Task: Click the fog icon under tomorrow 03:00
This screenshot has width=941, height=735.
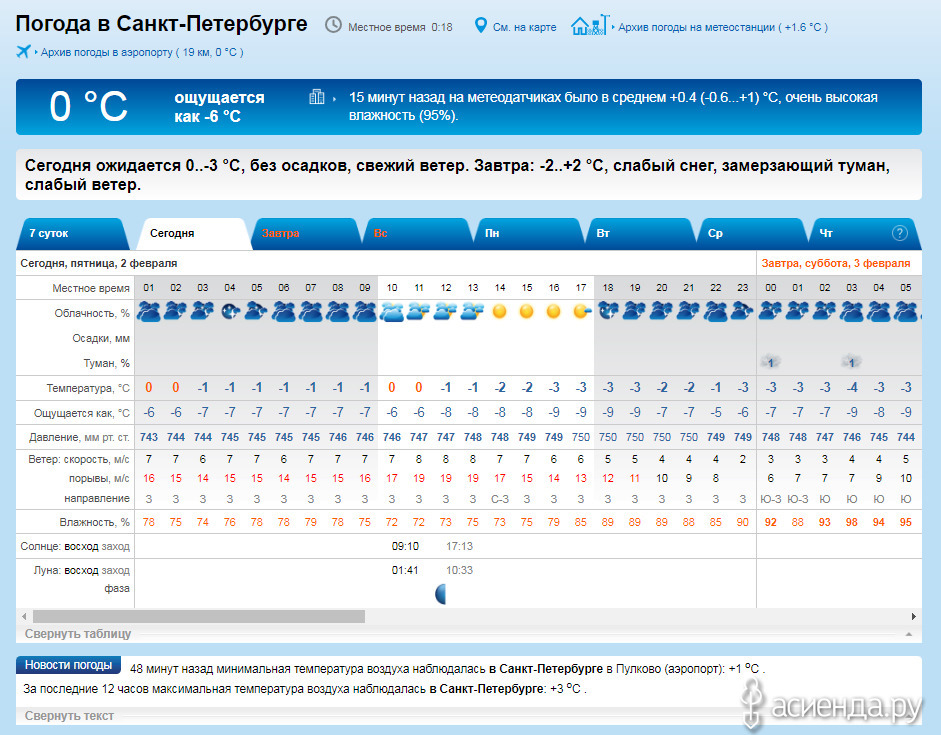Action: click(x=852, y=362)
